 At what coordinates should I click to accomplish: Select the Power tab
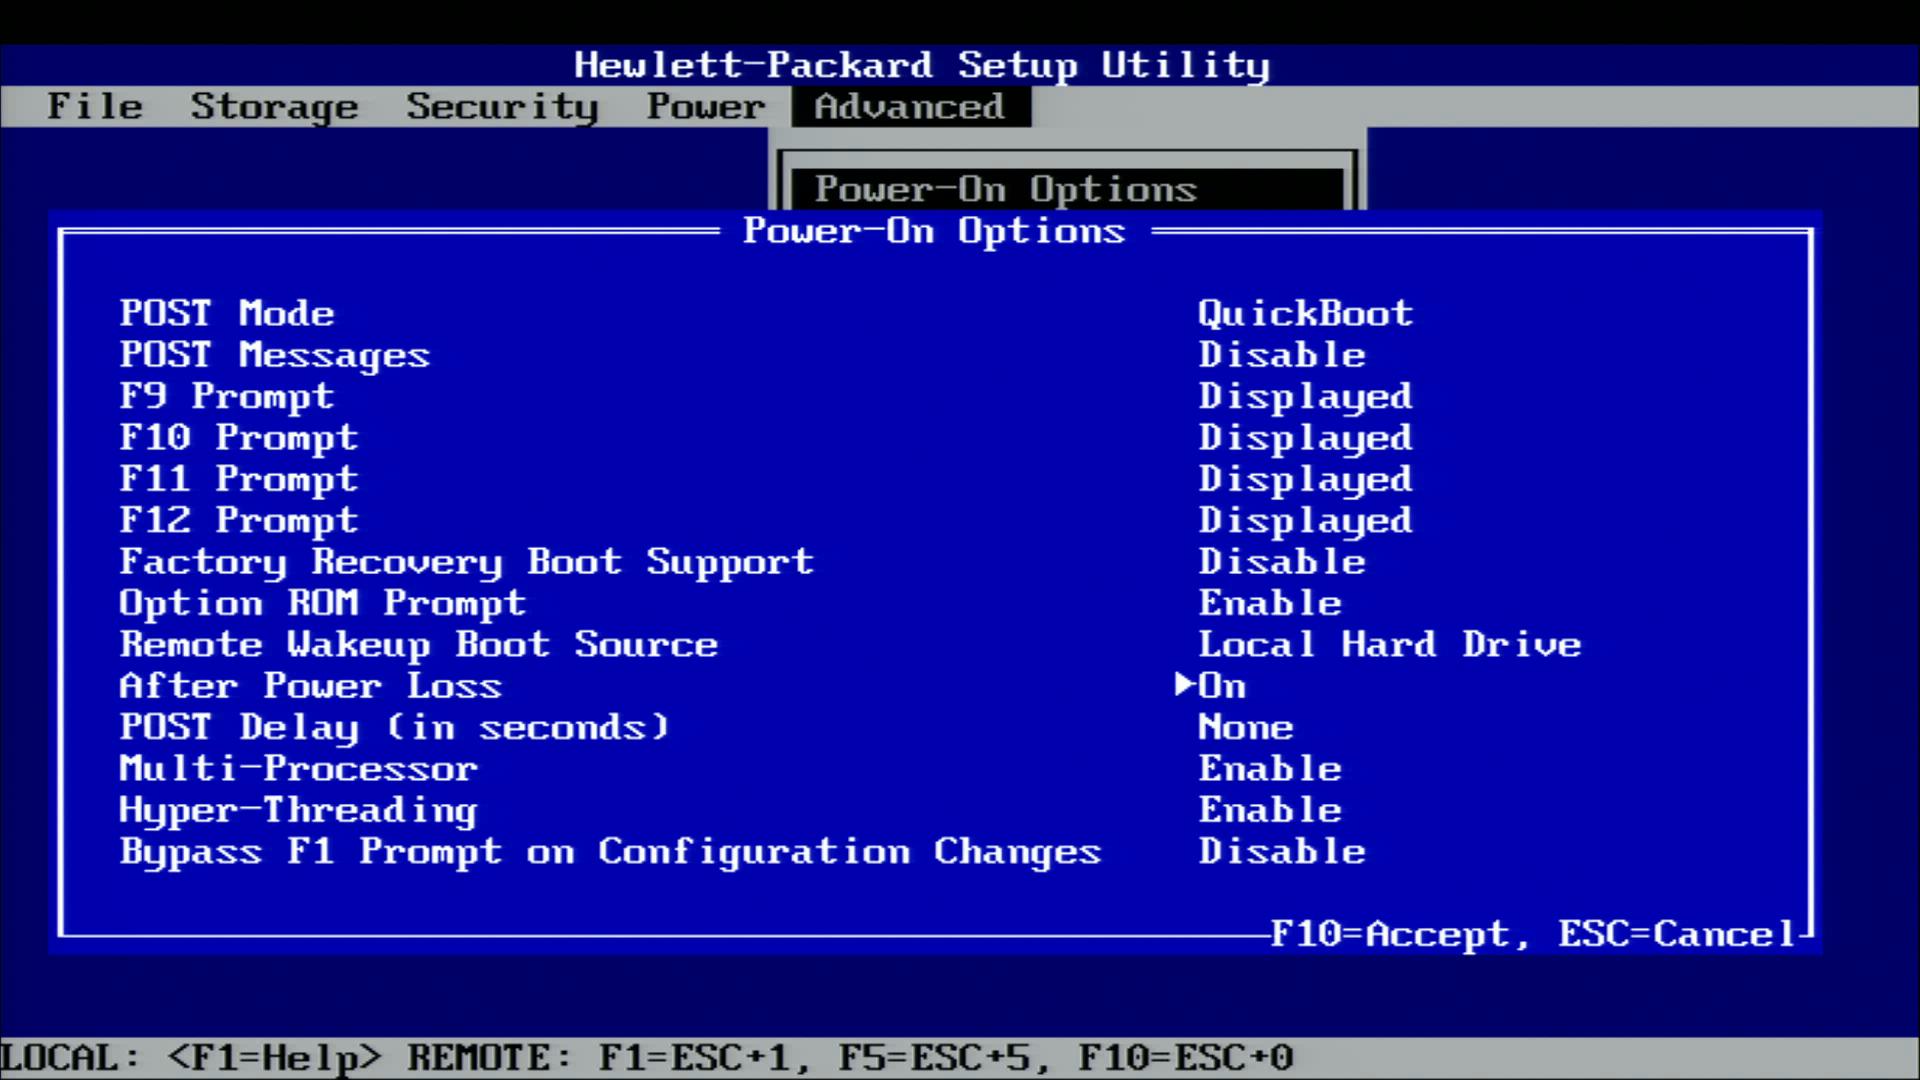[707, 107]
